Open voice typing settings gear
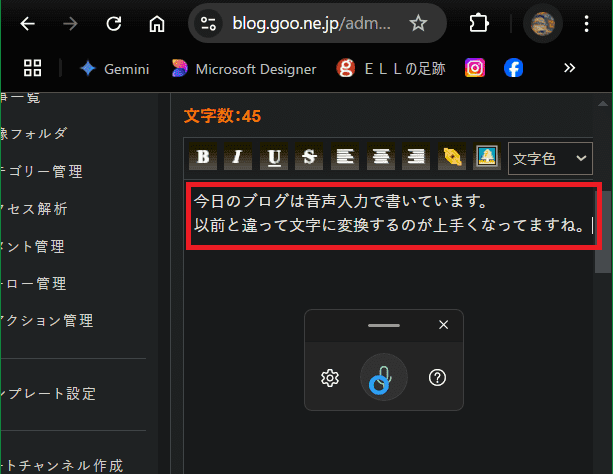The image size is (613, 474). pyautogui.click(x=330, y=378)
